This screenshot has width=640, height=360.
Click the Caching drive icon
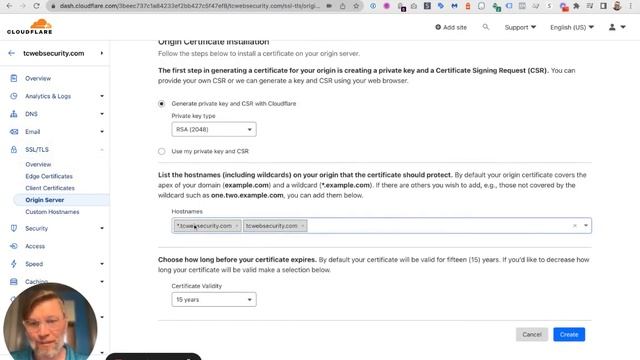[13, 282]
